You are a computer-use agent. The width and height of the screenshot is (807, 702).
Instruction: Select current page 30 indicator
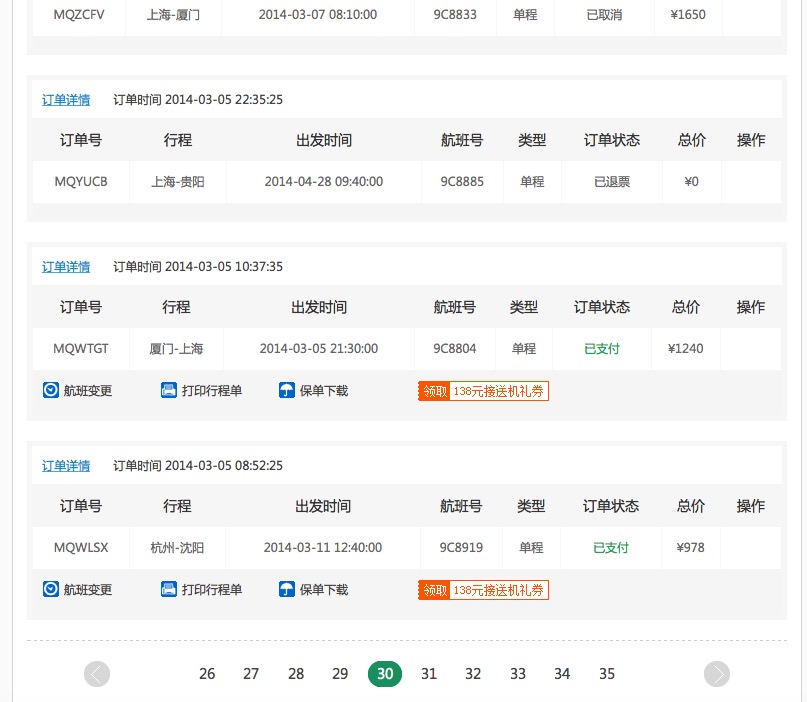385,674
